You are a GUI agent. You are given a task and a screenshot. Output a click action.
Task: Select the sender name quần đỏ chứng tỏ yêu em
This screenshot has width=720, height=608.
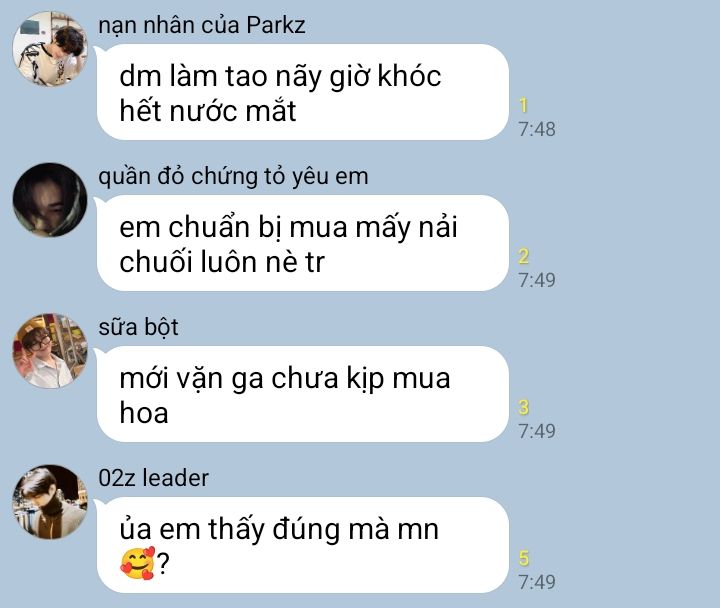(233, 177)
